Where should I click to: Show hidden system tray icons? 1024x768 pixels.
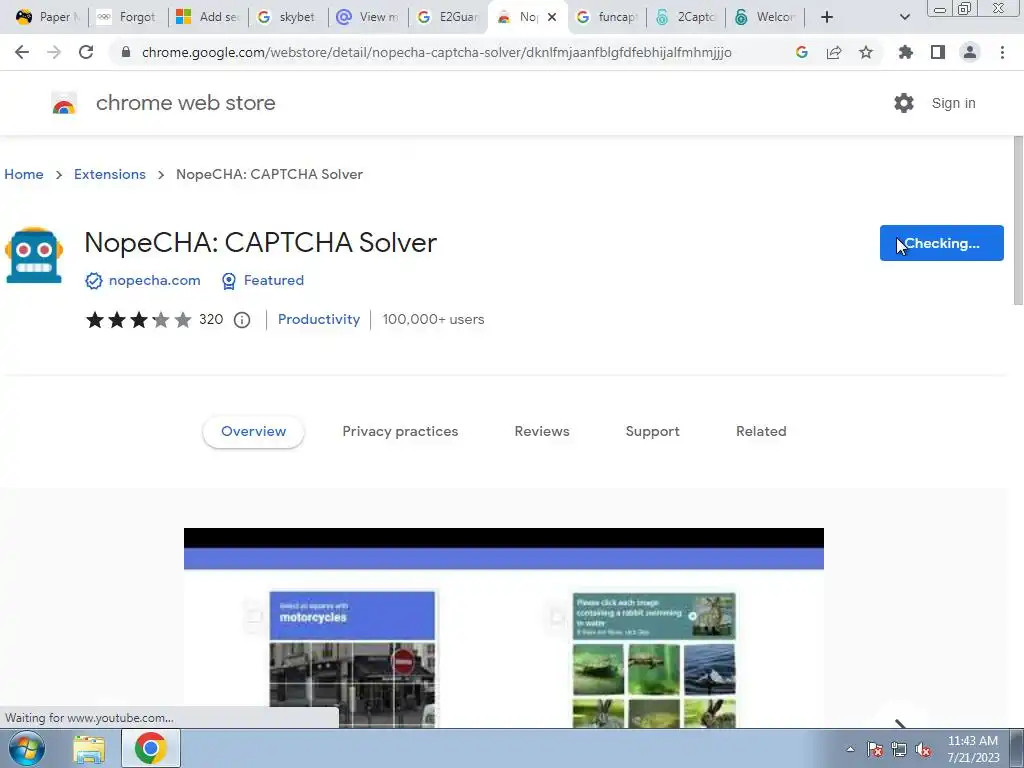tap(850, 749)
